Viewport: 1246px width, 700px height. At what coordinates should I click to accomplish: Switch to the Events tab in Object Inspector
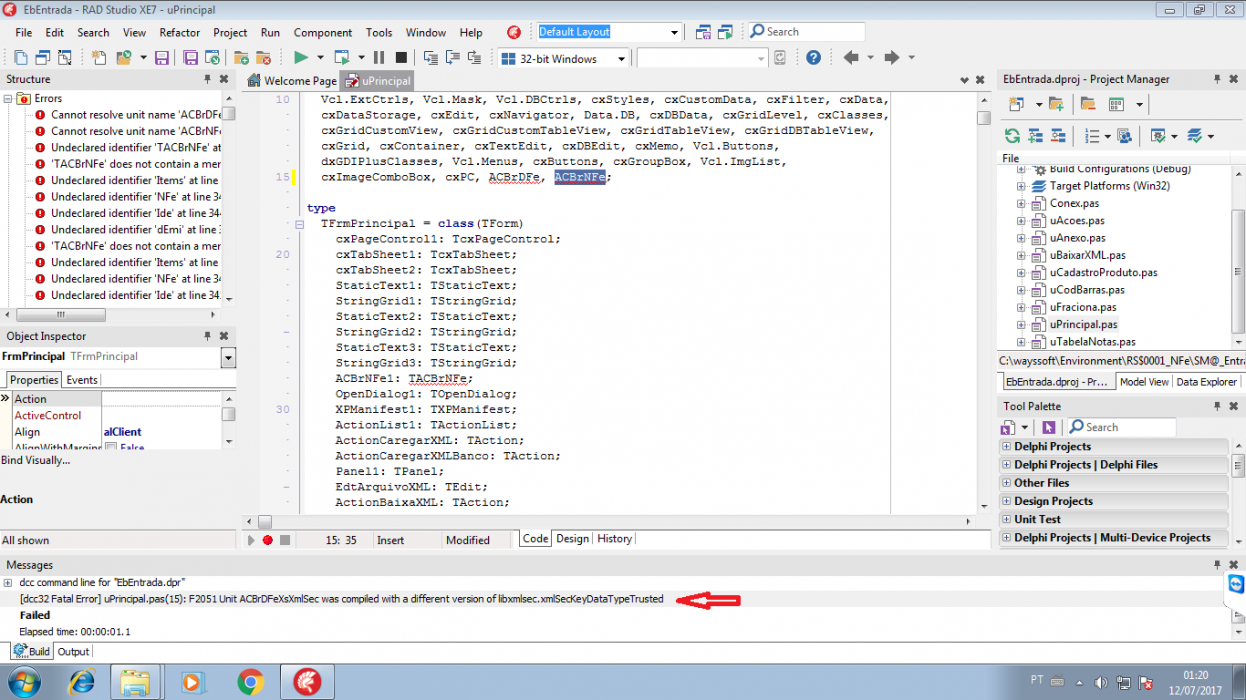point(82,380)
